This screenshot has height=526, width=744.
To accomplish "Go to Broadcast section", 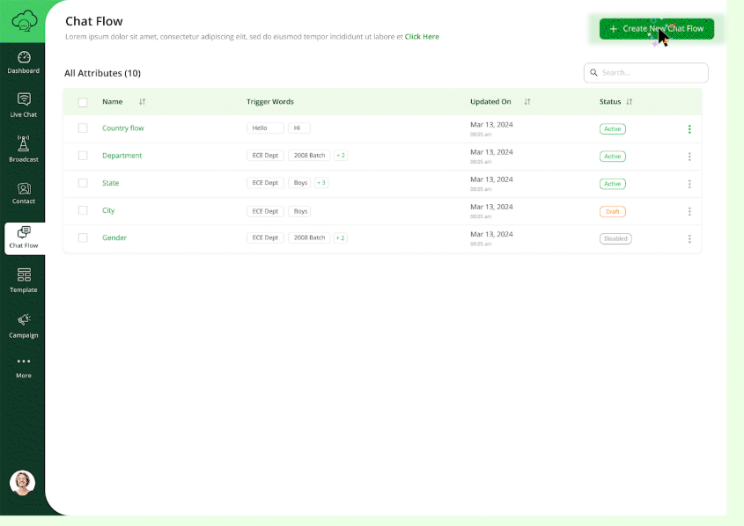I will click(24, 148).
